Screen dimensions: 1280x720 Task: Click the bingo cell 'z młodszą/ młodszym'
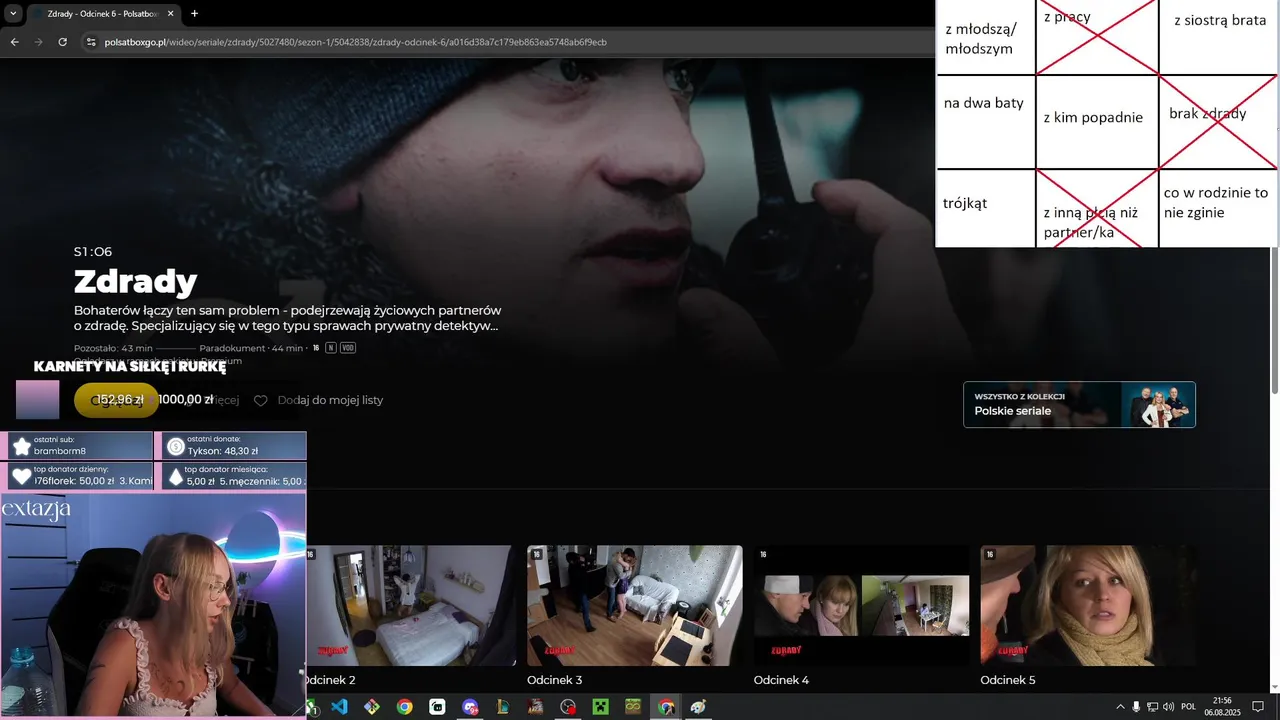pos(985,38)
